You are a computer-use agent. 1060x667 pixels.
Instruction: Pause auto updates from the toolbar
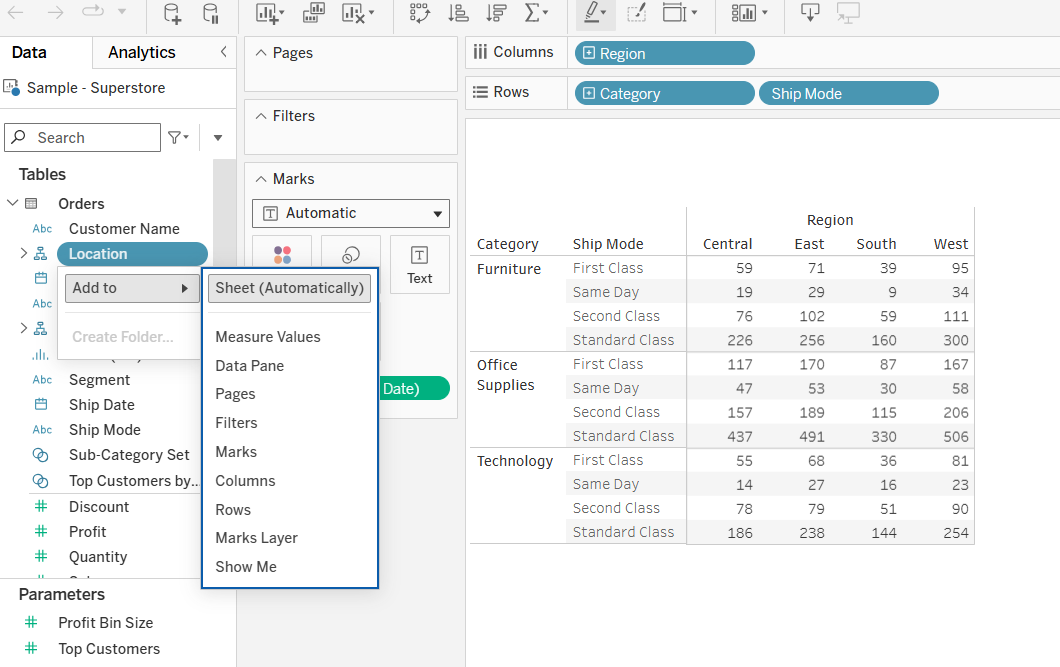click(x=211, y=15)
